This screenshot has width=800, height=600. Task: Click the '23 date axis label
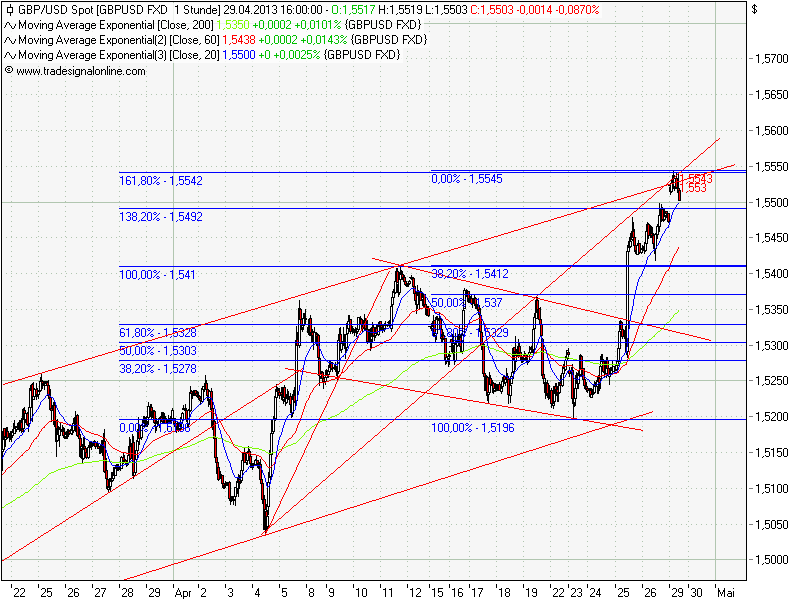(576, 593)
